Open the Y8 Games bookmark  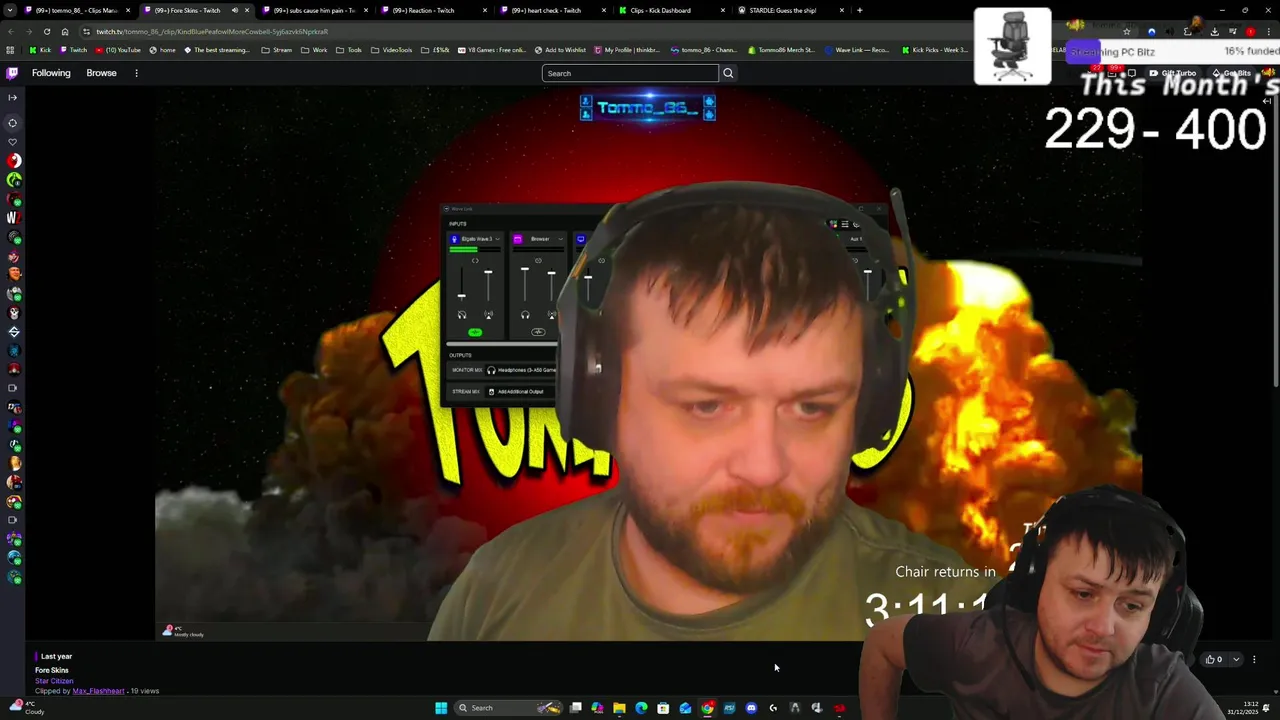click(x=492, y=50)
